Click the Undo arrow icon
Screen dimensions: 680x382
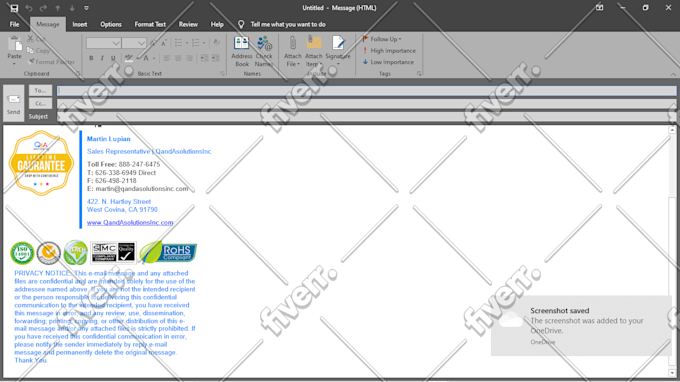click(x=29, y=8)
